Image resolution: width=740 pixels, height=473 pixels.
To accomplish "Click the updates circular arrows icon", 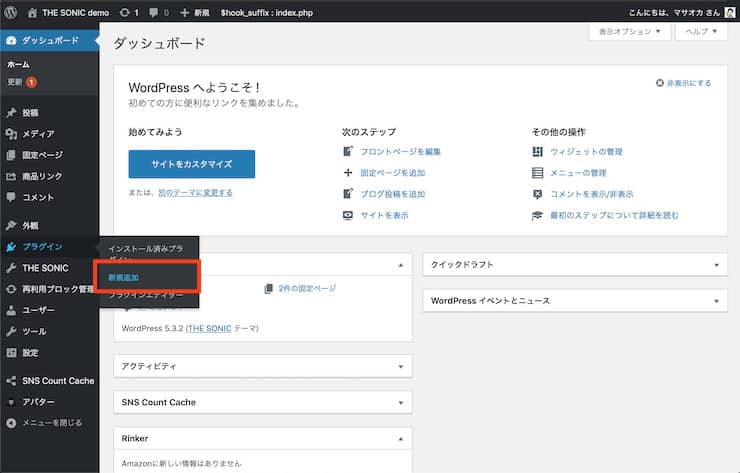I will point(124,13).
